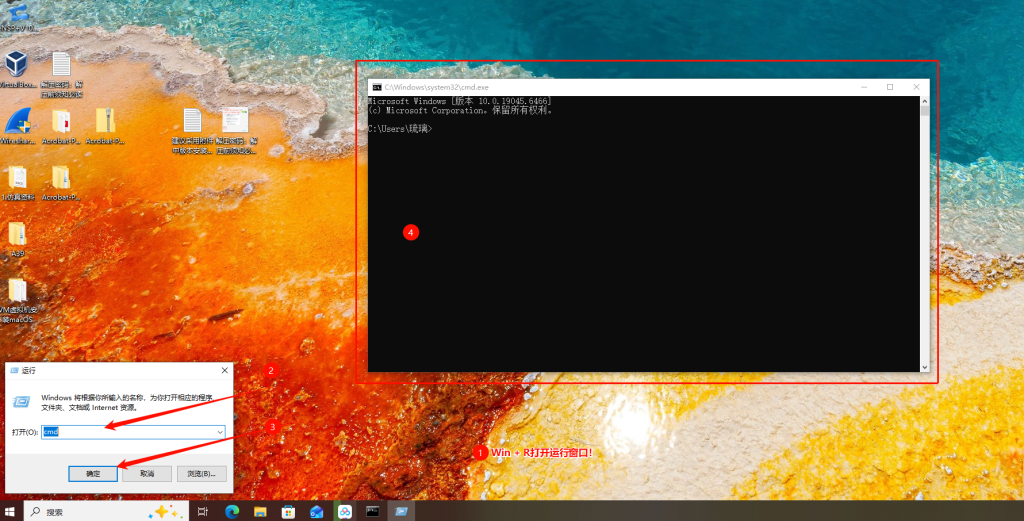Click the Run dialog title icon
This screenshot has height=521, width=1024.
click(14, 370)
